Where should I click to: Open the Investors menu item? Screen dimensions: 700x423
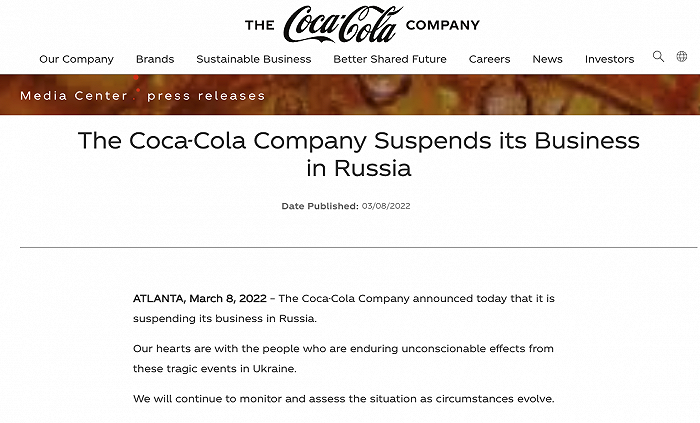click(x=609, y=59)
